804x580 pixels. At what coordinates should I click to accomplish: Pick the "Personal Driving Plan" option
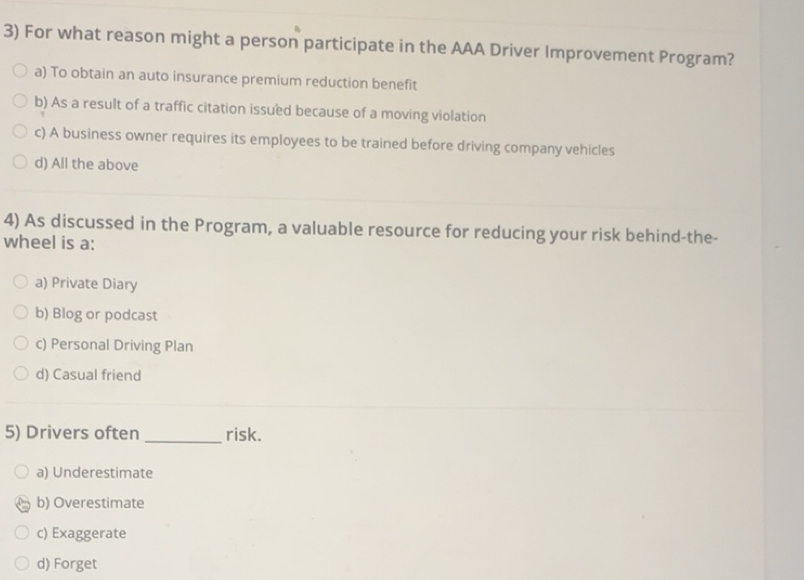click(x=21, y=345)
